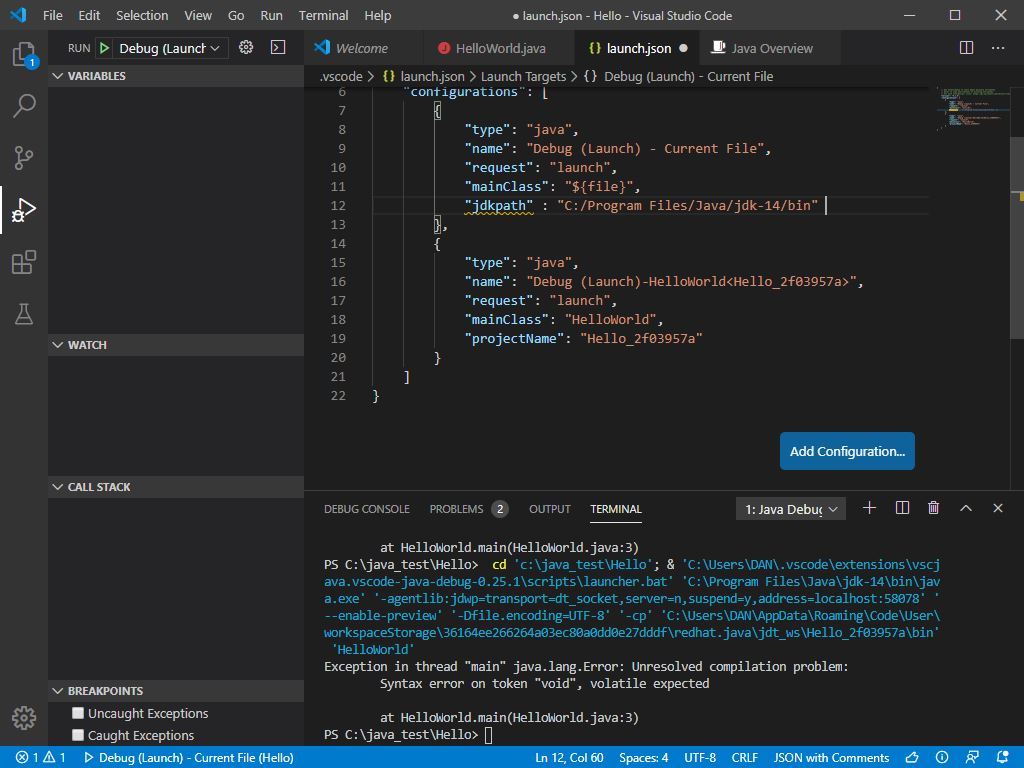
Task: Open the Search view in activity bar
Action: (24, 106)
